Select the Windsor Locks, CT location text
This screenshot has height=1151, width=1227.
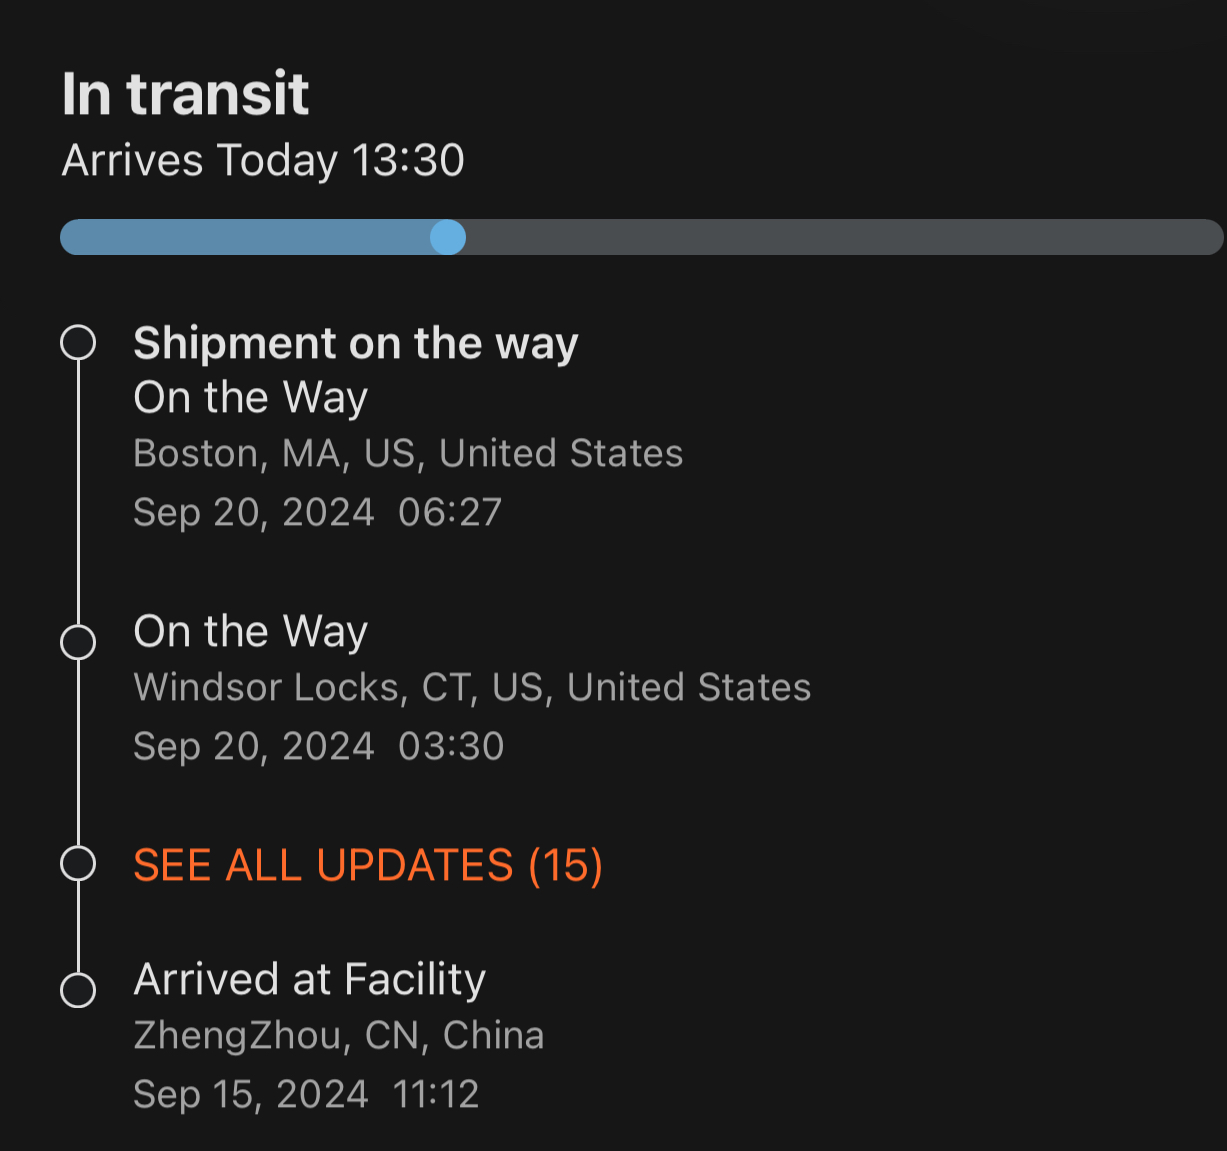(472, 688)
